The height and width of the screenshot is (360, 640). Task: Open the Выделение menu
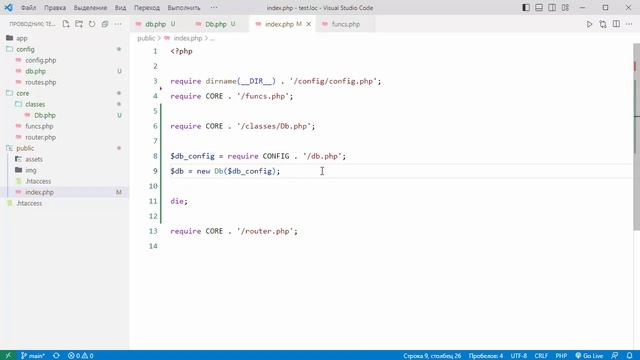pyautogui.click(x=90, y=8)
